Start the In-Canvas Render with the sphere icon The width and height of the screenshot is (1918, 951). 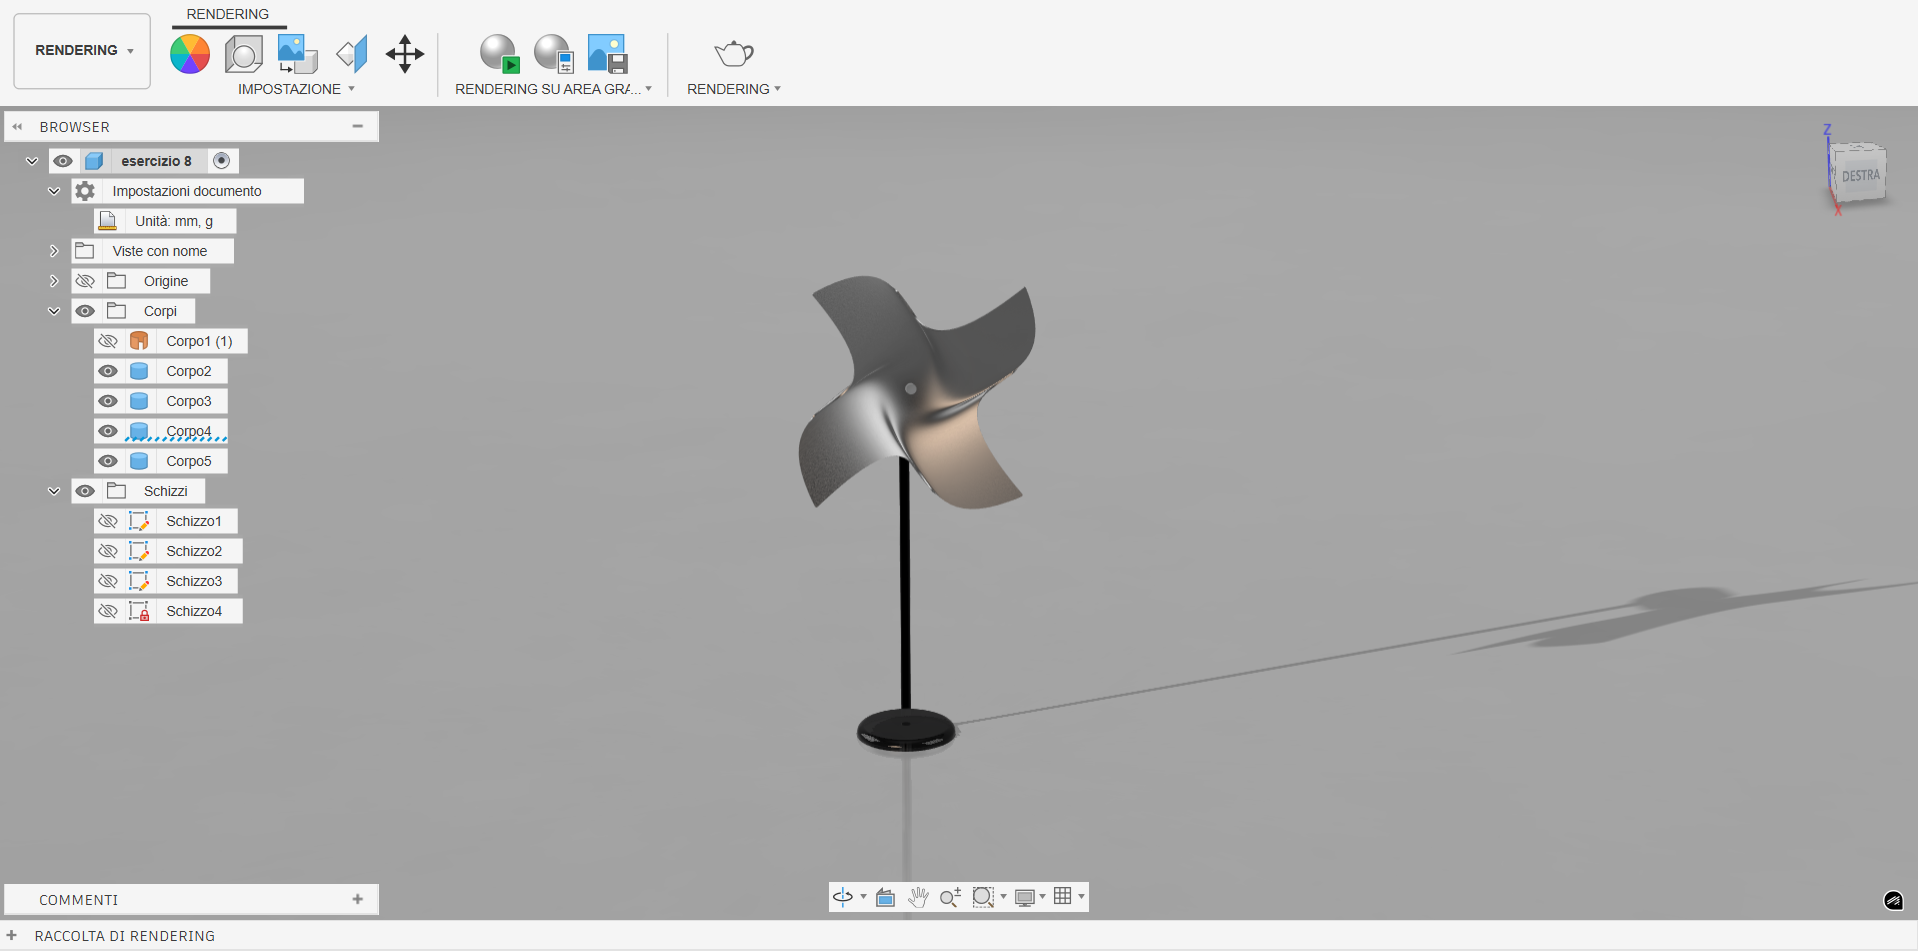click(498, 54)
